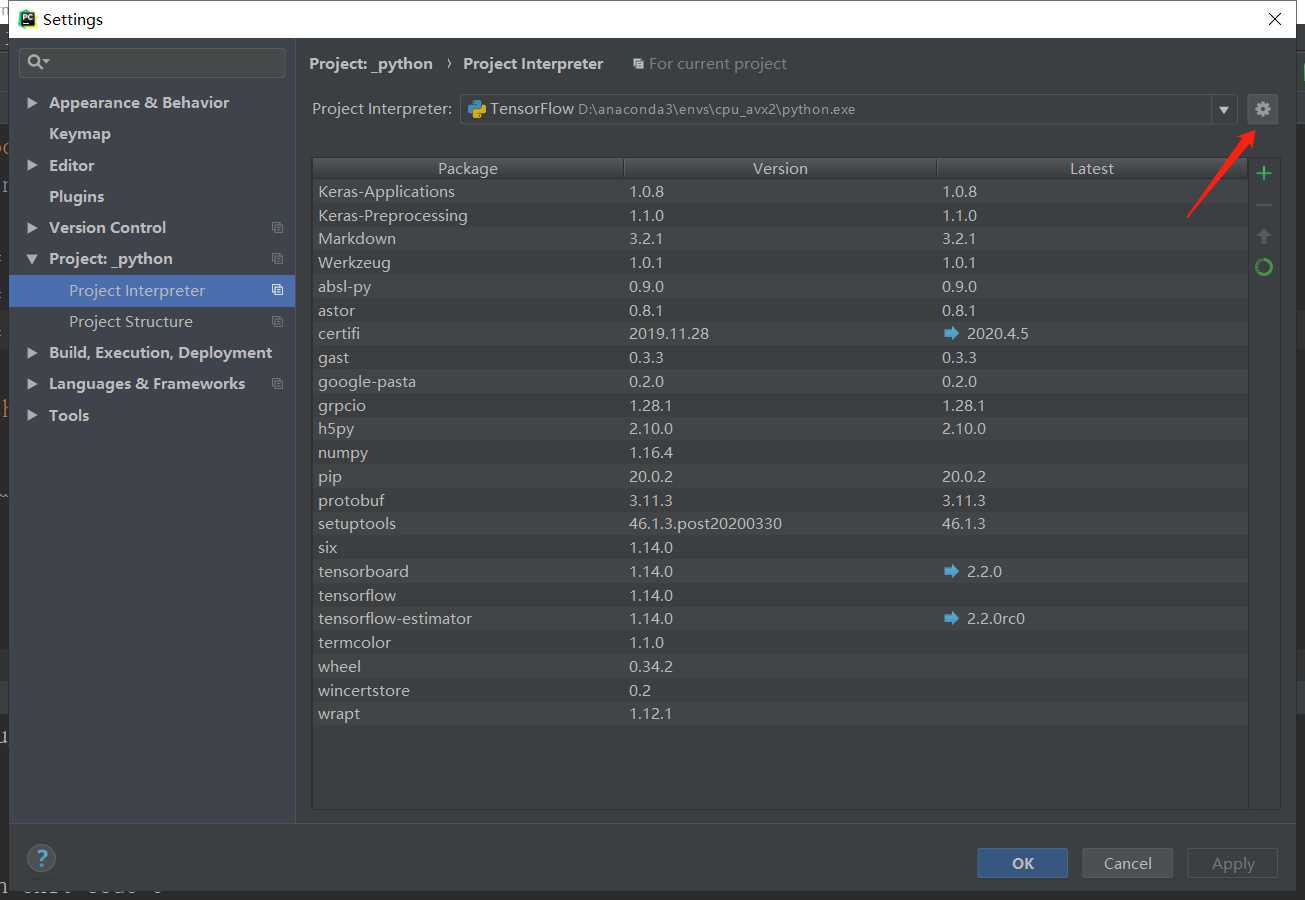1305x900 pixels.
Task: Select the tensorflow package name
Action: (x=357, y=595)
